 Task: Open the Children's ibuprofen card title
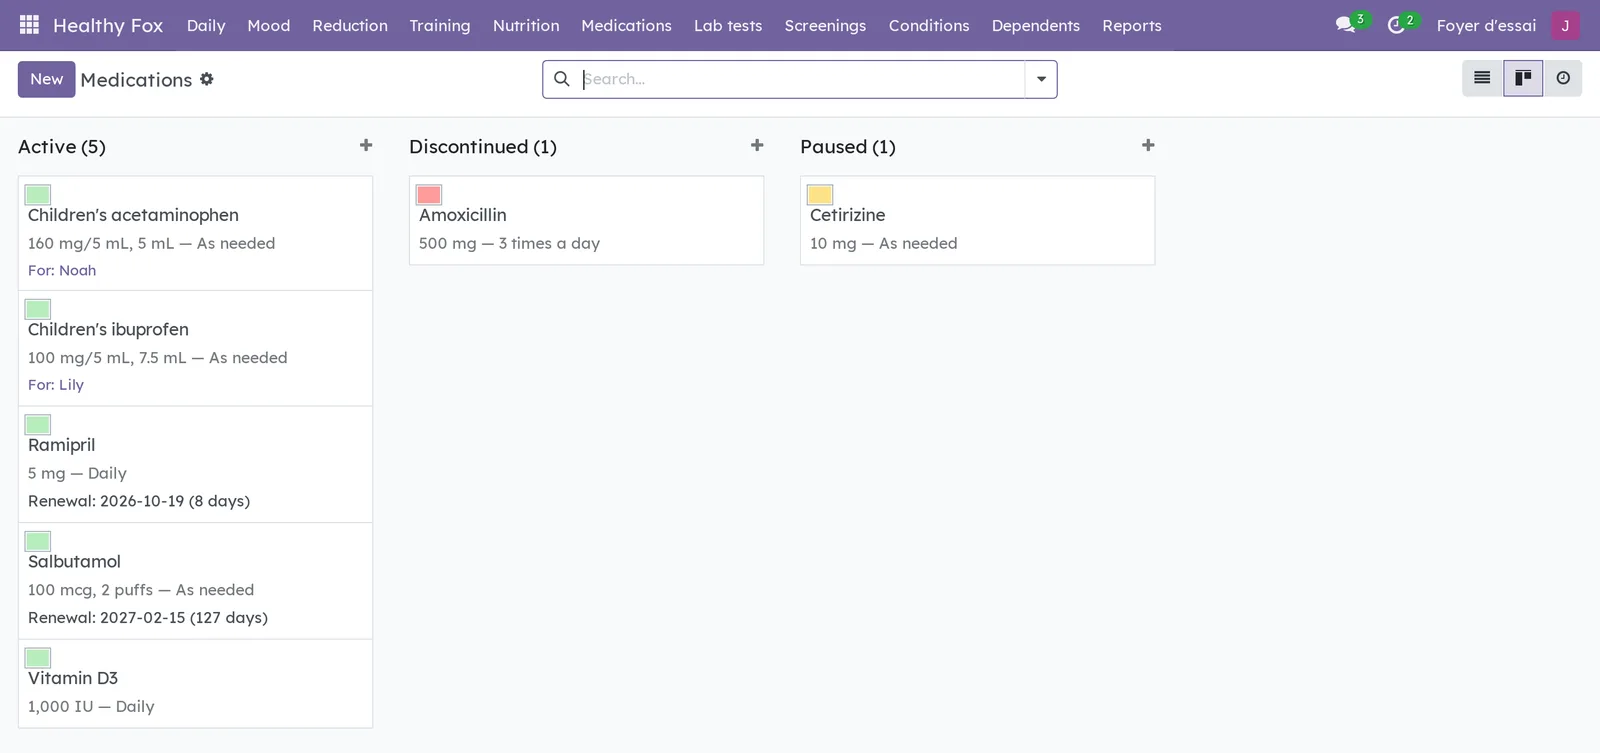coord(108,330)
